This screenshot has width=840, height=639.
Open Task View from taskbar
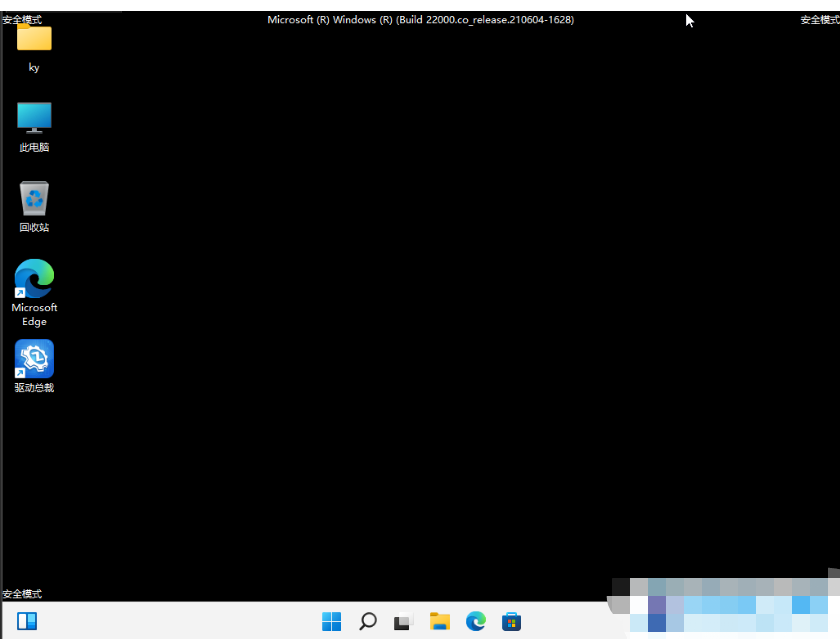click(x=403, y=621)
